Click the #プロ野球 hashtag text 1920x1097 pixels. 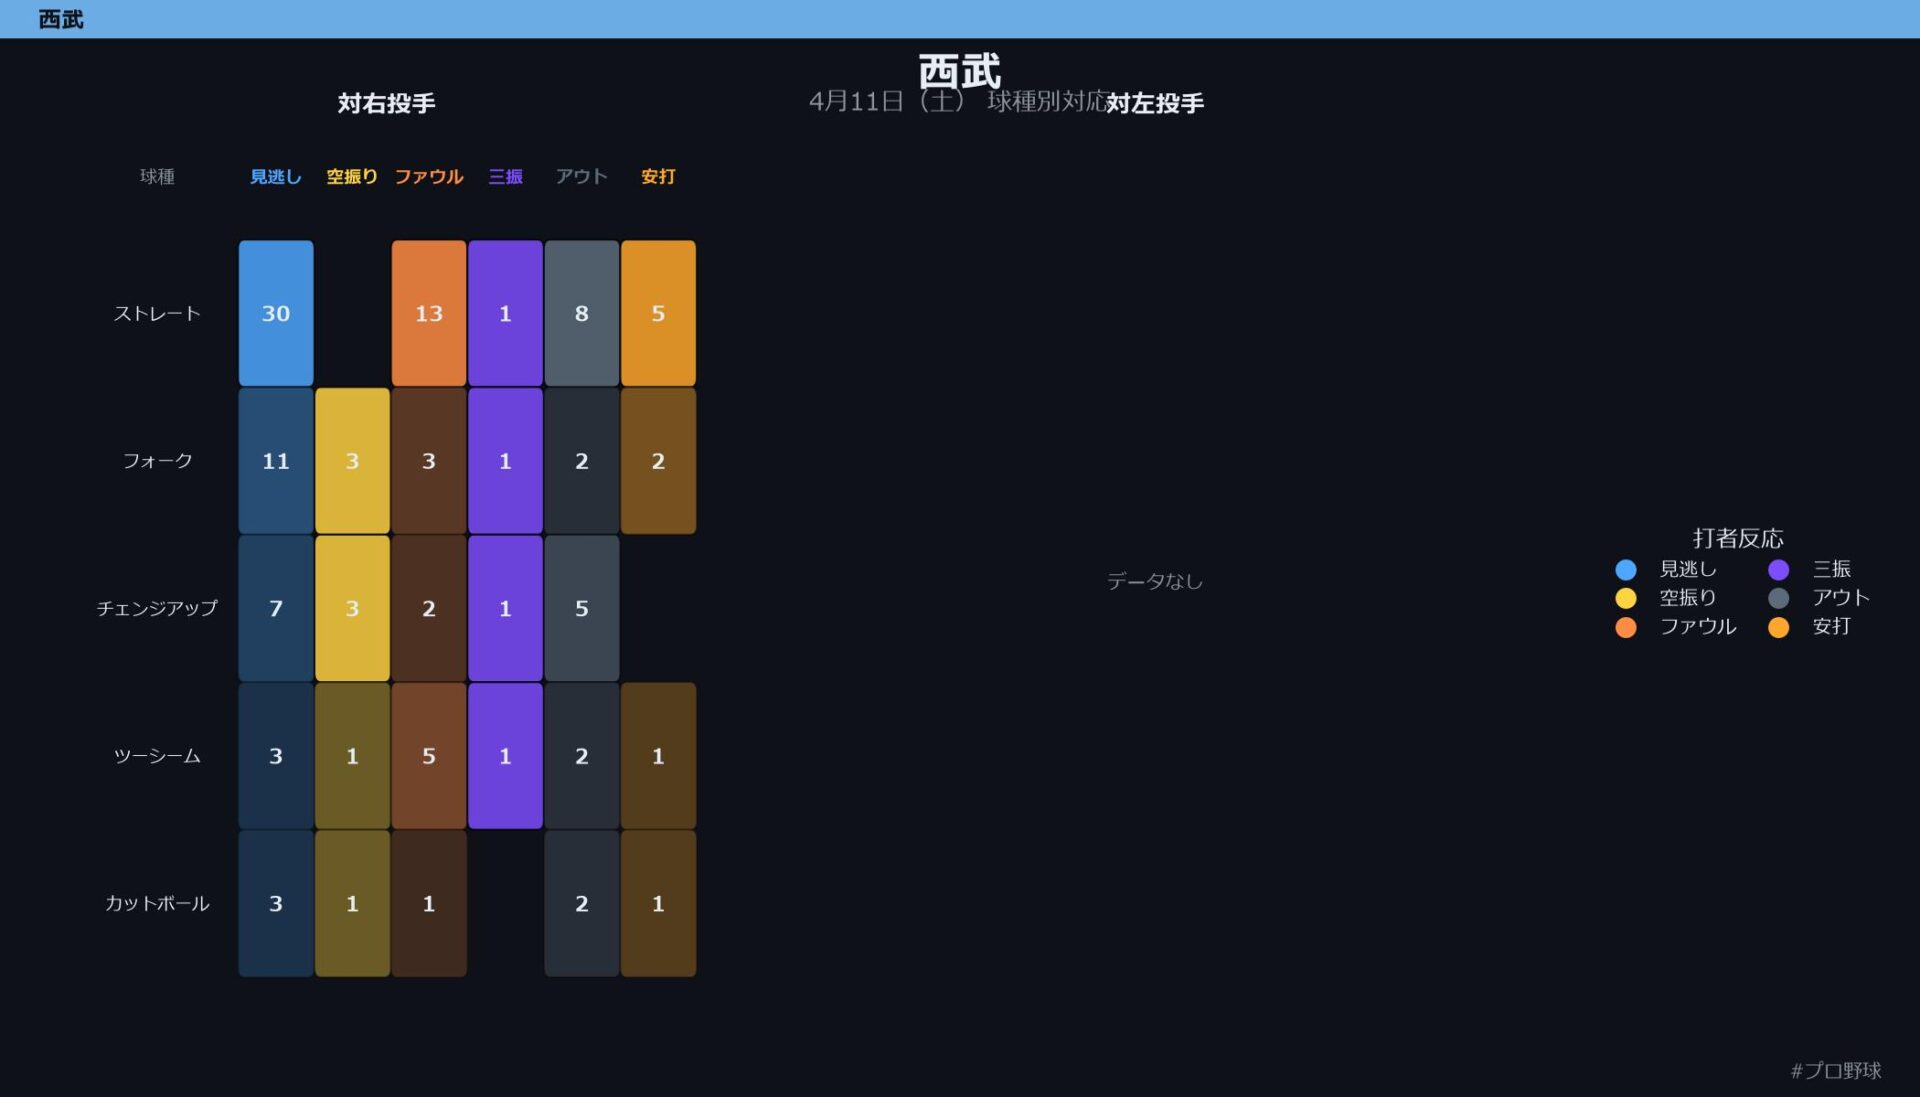[x=1836, y=1071]
